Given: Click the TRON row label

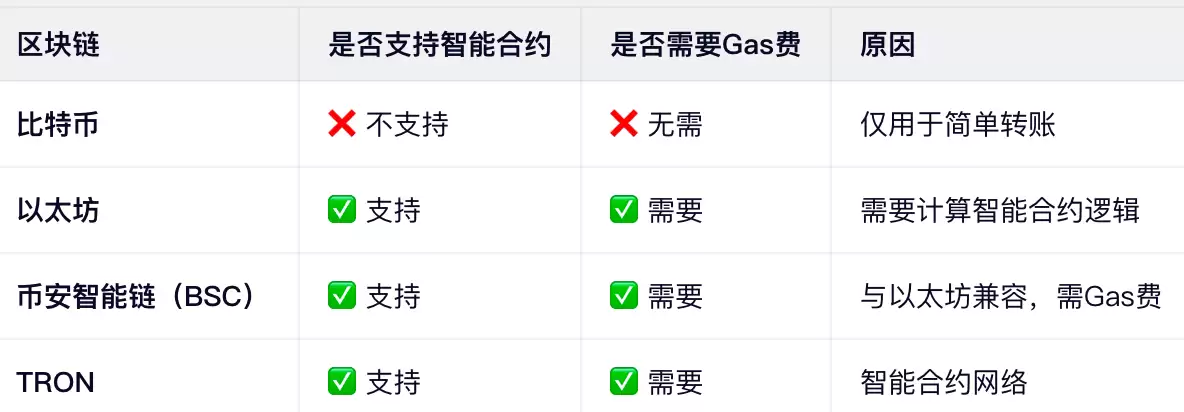Looking at the screenshot, I should click(x=56, y=382).
